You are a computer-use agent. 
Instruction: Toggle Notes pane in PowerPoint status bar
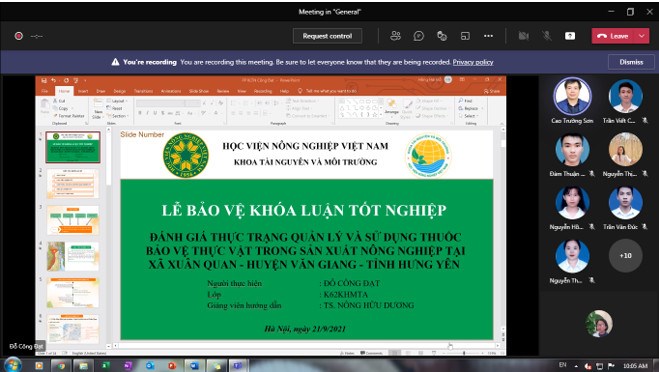348,353
